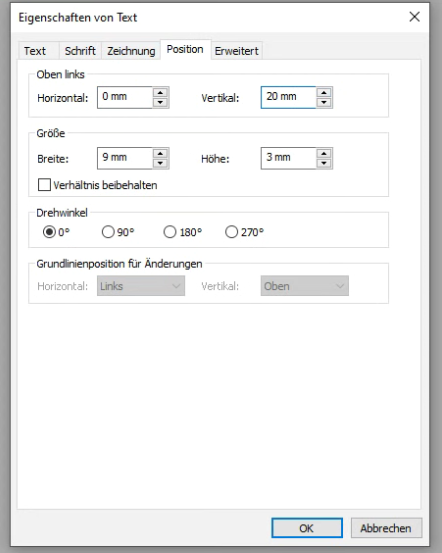
Task: Open the Zeichnung tab
Action: [131, 51]
